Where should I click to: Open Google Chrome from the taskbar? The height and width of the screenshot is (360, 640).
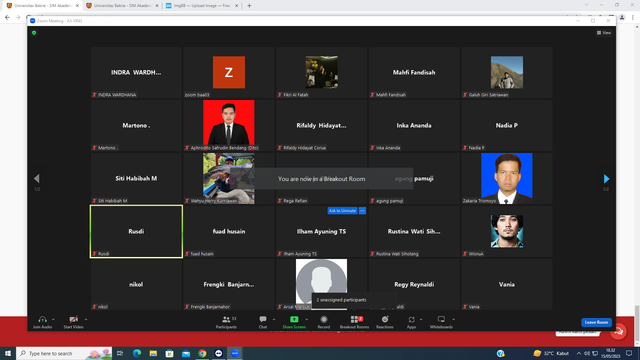point(202,353)
